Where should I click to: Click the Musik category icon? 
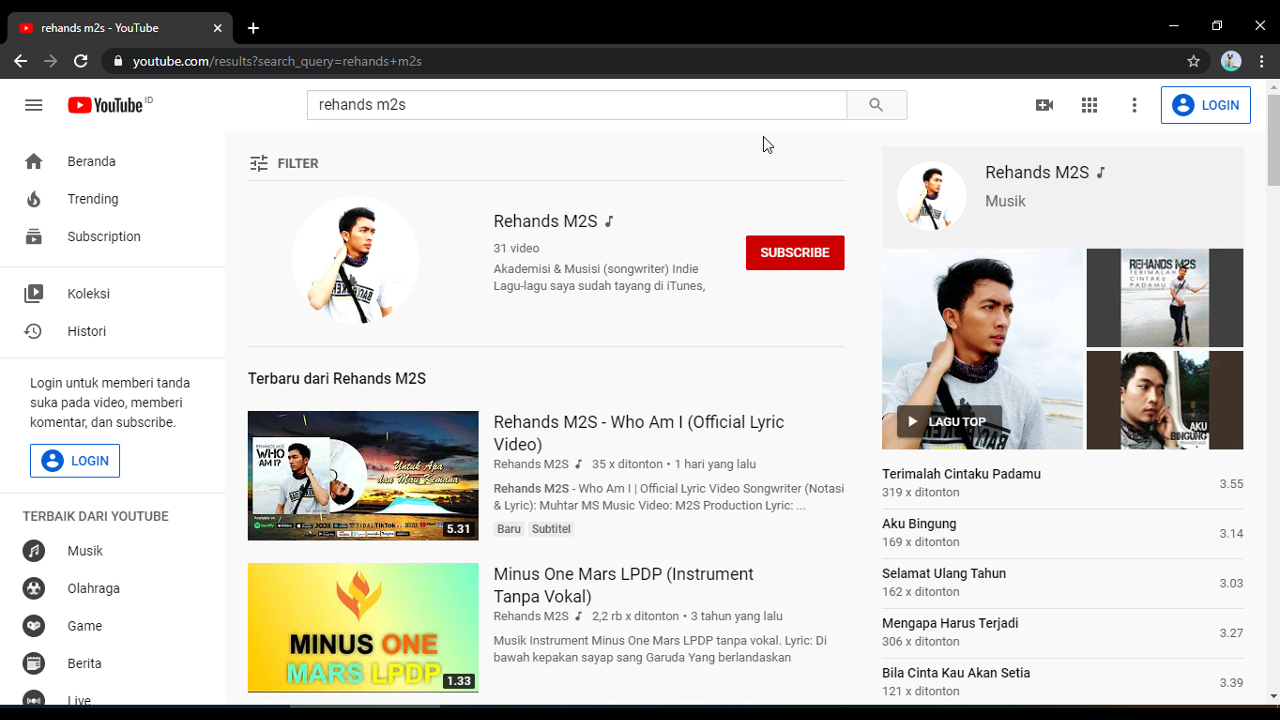click(x=34, y=551)
